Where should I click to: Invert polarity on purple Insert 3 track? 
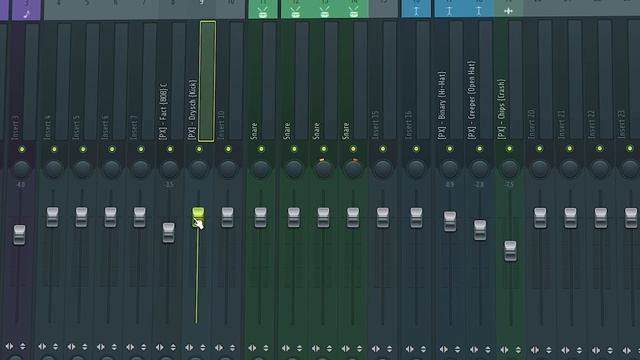[x=22, y=347]
